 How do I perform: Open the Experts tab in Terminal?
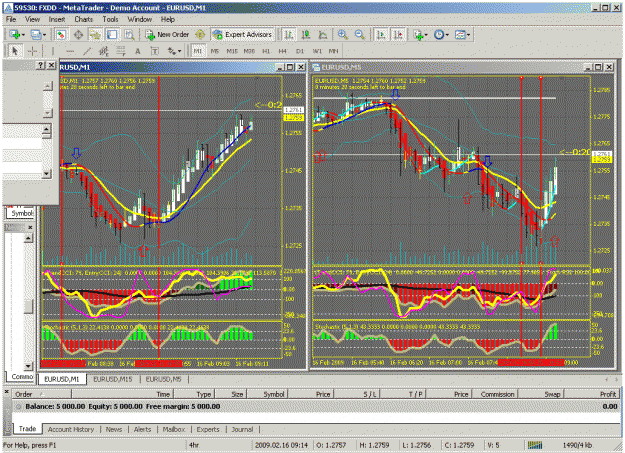[208, 429]
